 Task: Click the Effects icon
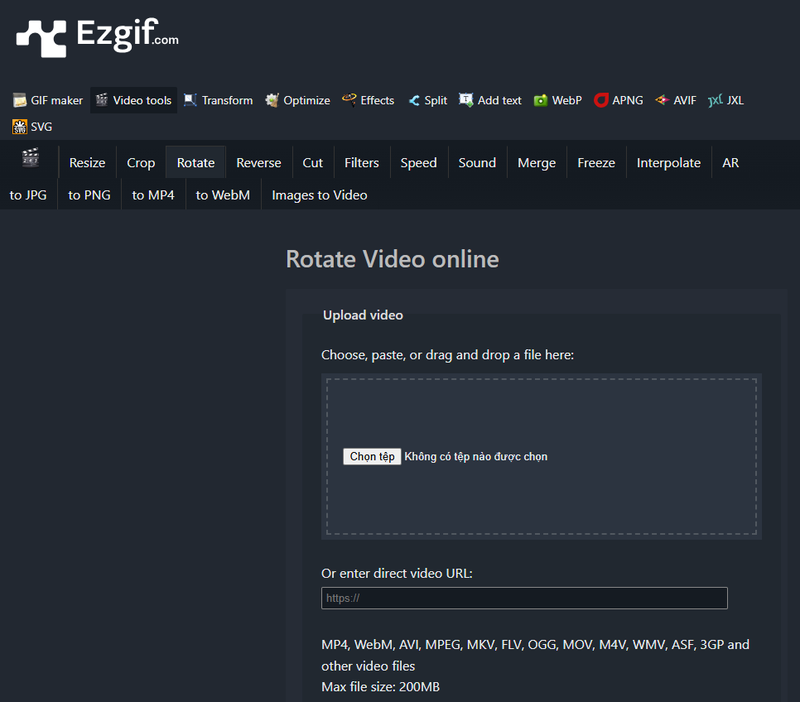(349, 99)
